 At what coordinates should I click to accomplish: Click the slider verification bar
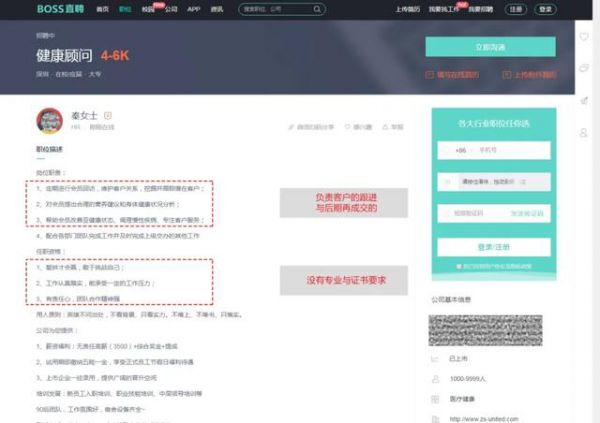[x=494, y=182]
